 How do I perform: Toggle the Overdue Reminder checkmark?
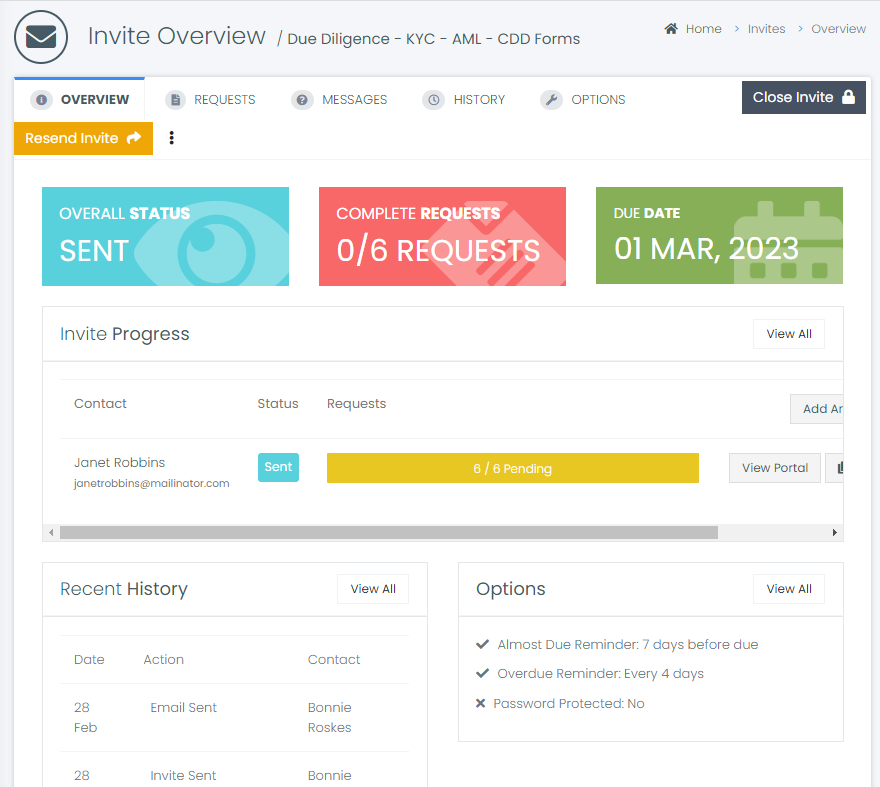483,673
